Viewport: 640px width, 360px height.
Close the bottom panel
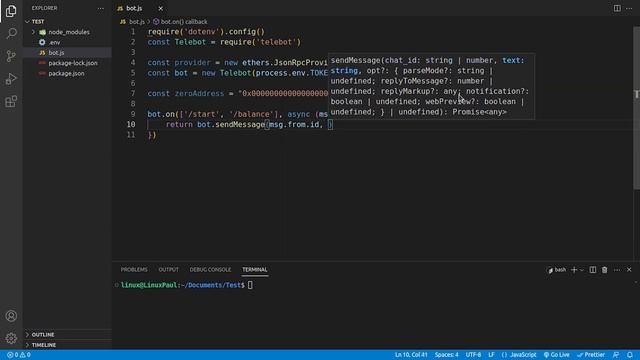pos(629,270)
